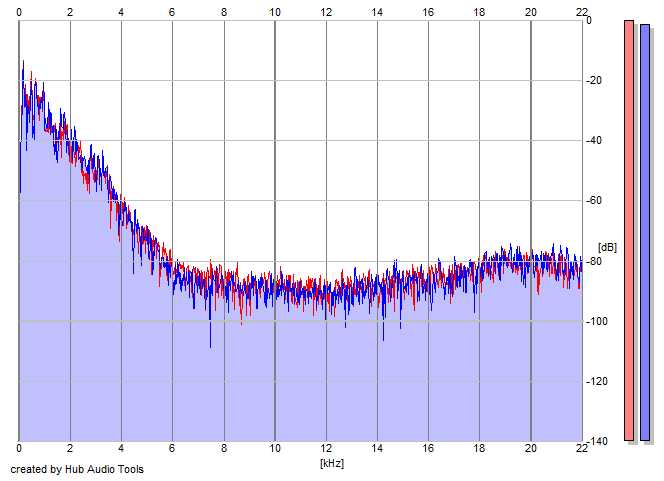Click the bottom axis '20' kHz label
Image resolution: width=664 pixels, height=481 pixels.
(531, 448)
